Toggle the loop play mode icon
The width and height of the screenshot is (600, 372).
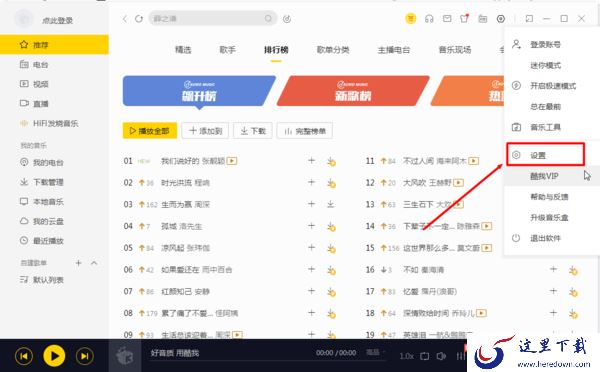click(x=425, y=356)
